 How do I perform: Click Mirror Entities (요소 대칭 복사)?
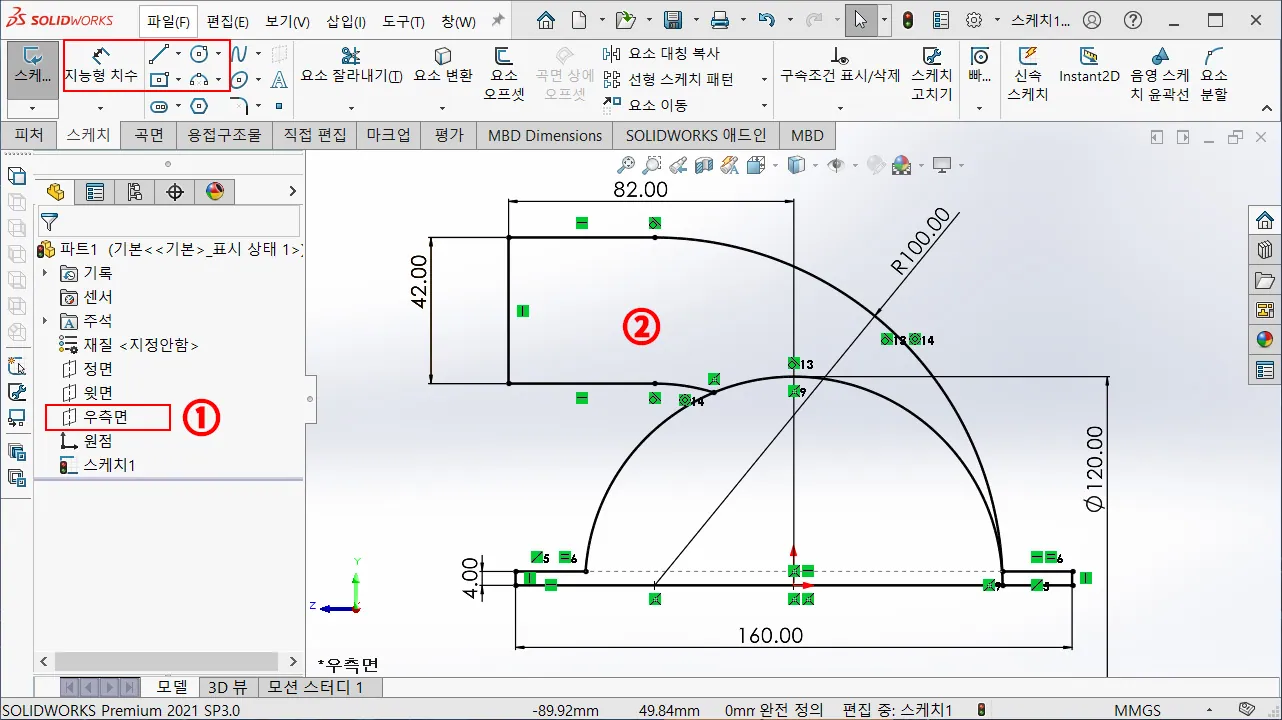[662, 54]
